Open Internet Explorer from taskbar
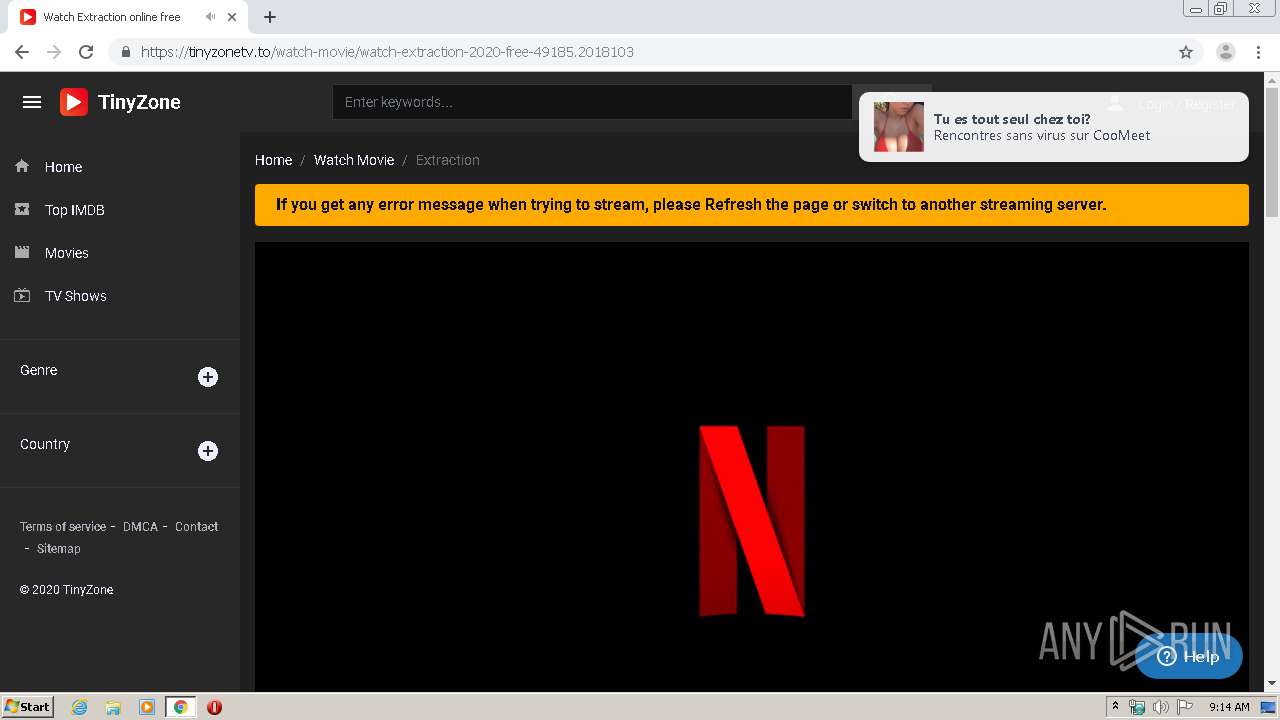The image size is (1280, 720). point(79,707)
